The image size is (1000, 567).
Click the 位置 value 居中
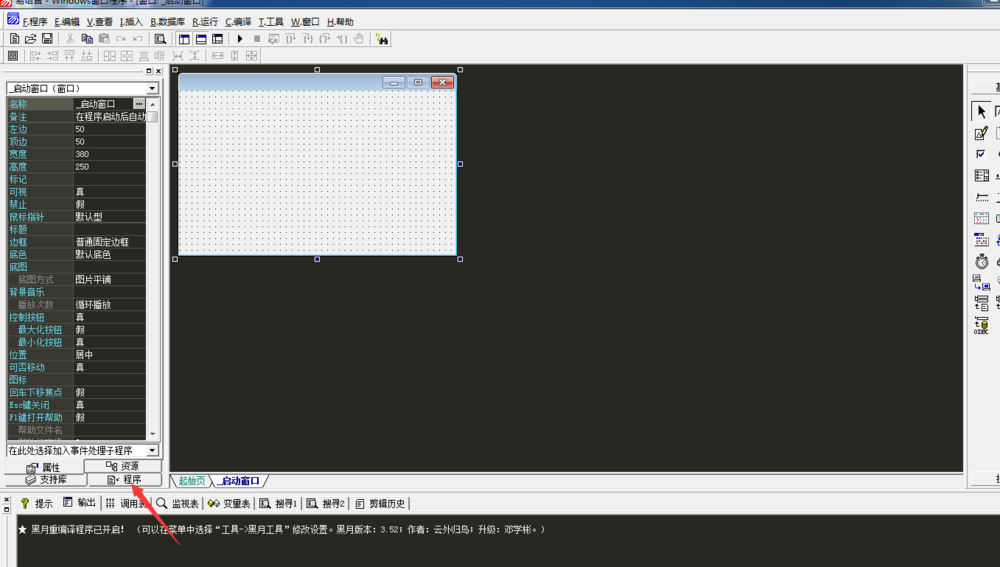(110, 355)
